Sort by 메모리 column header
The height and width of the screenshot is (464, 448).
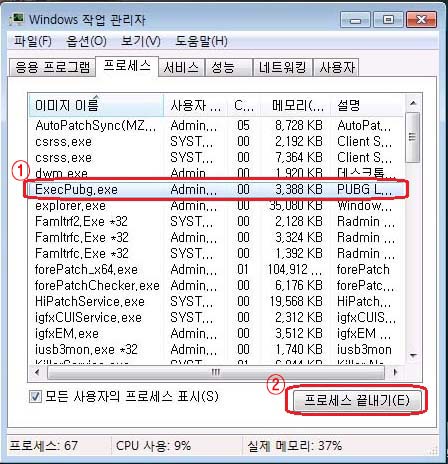tap(296, 106)
